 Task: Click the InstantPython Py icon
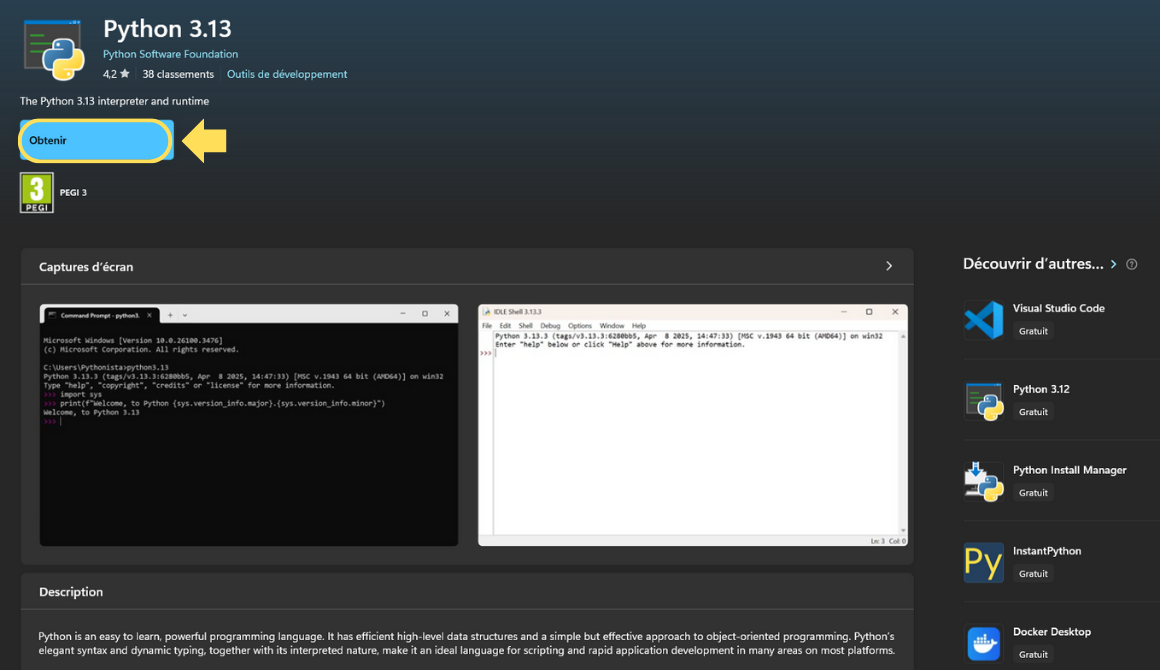(x=983, y=562)
